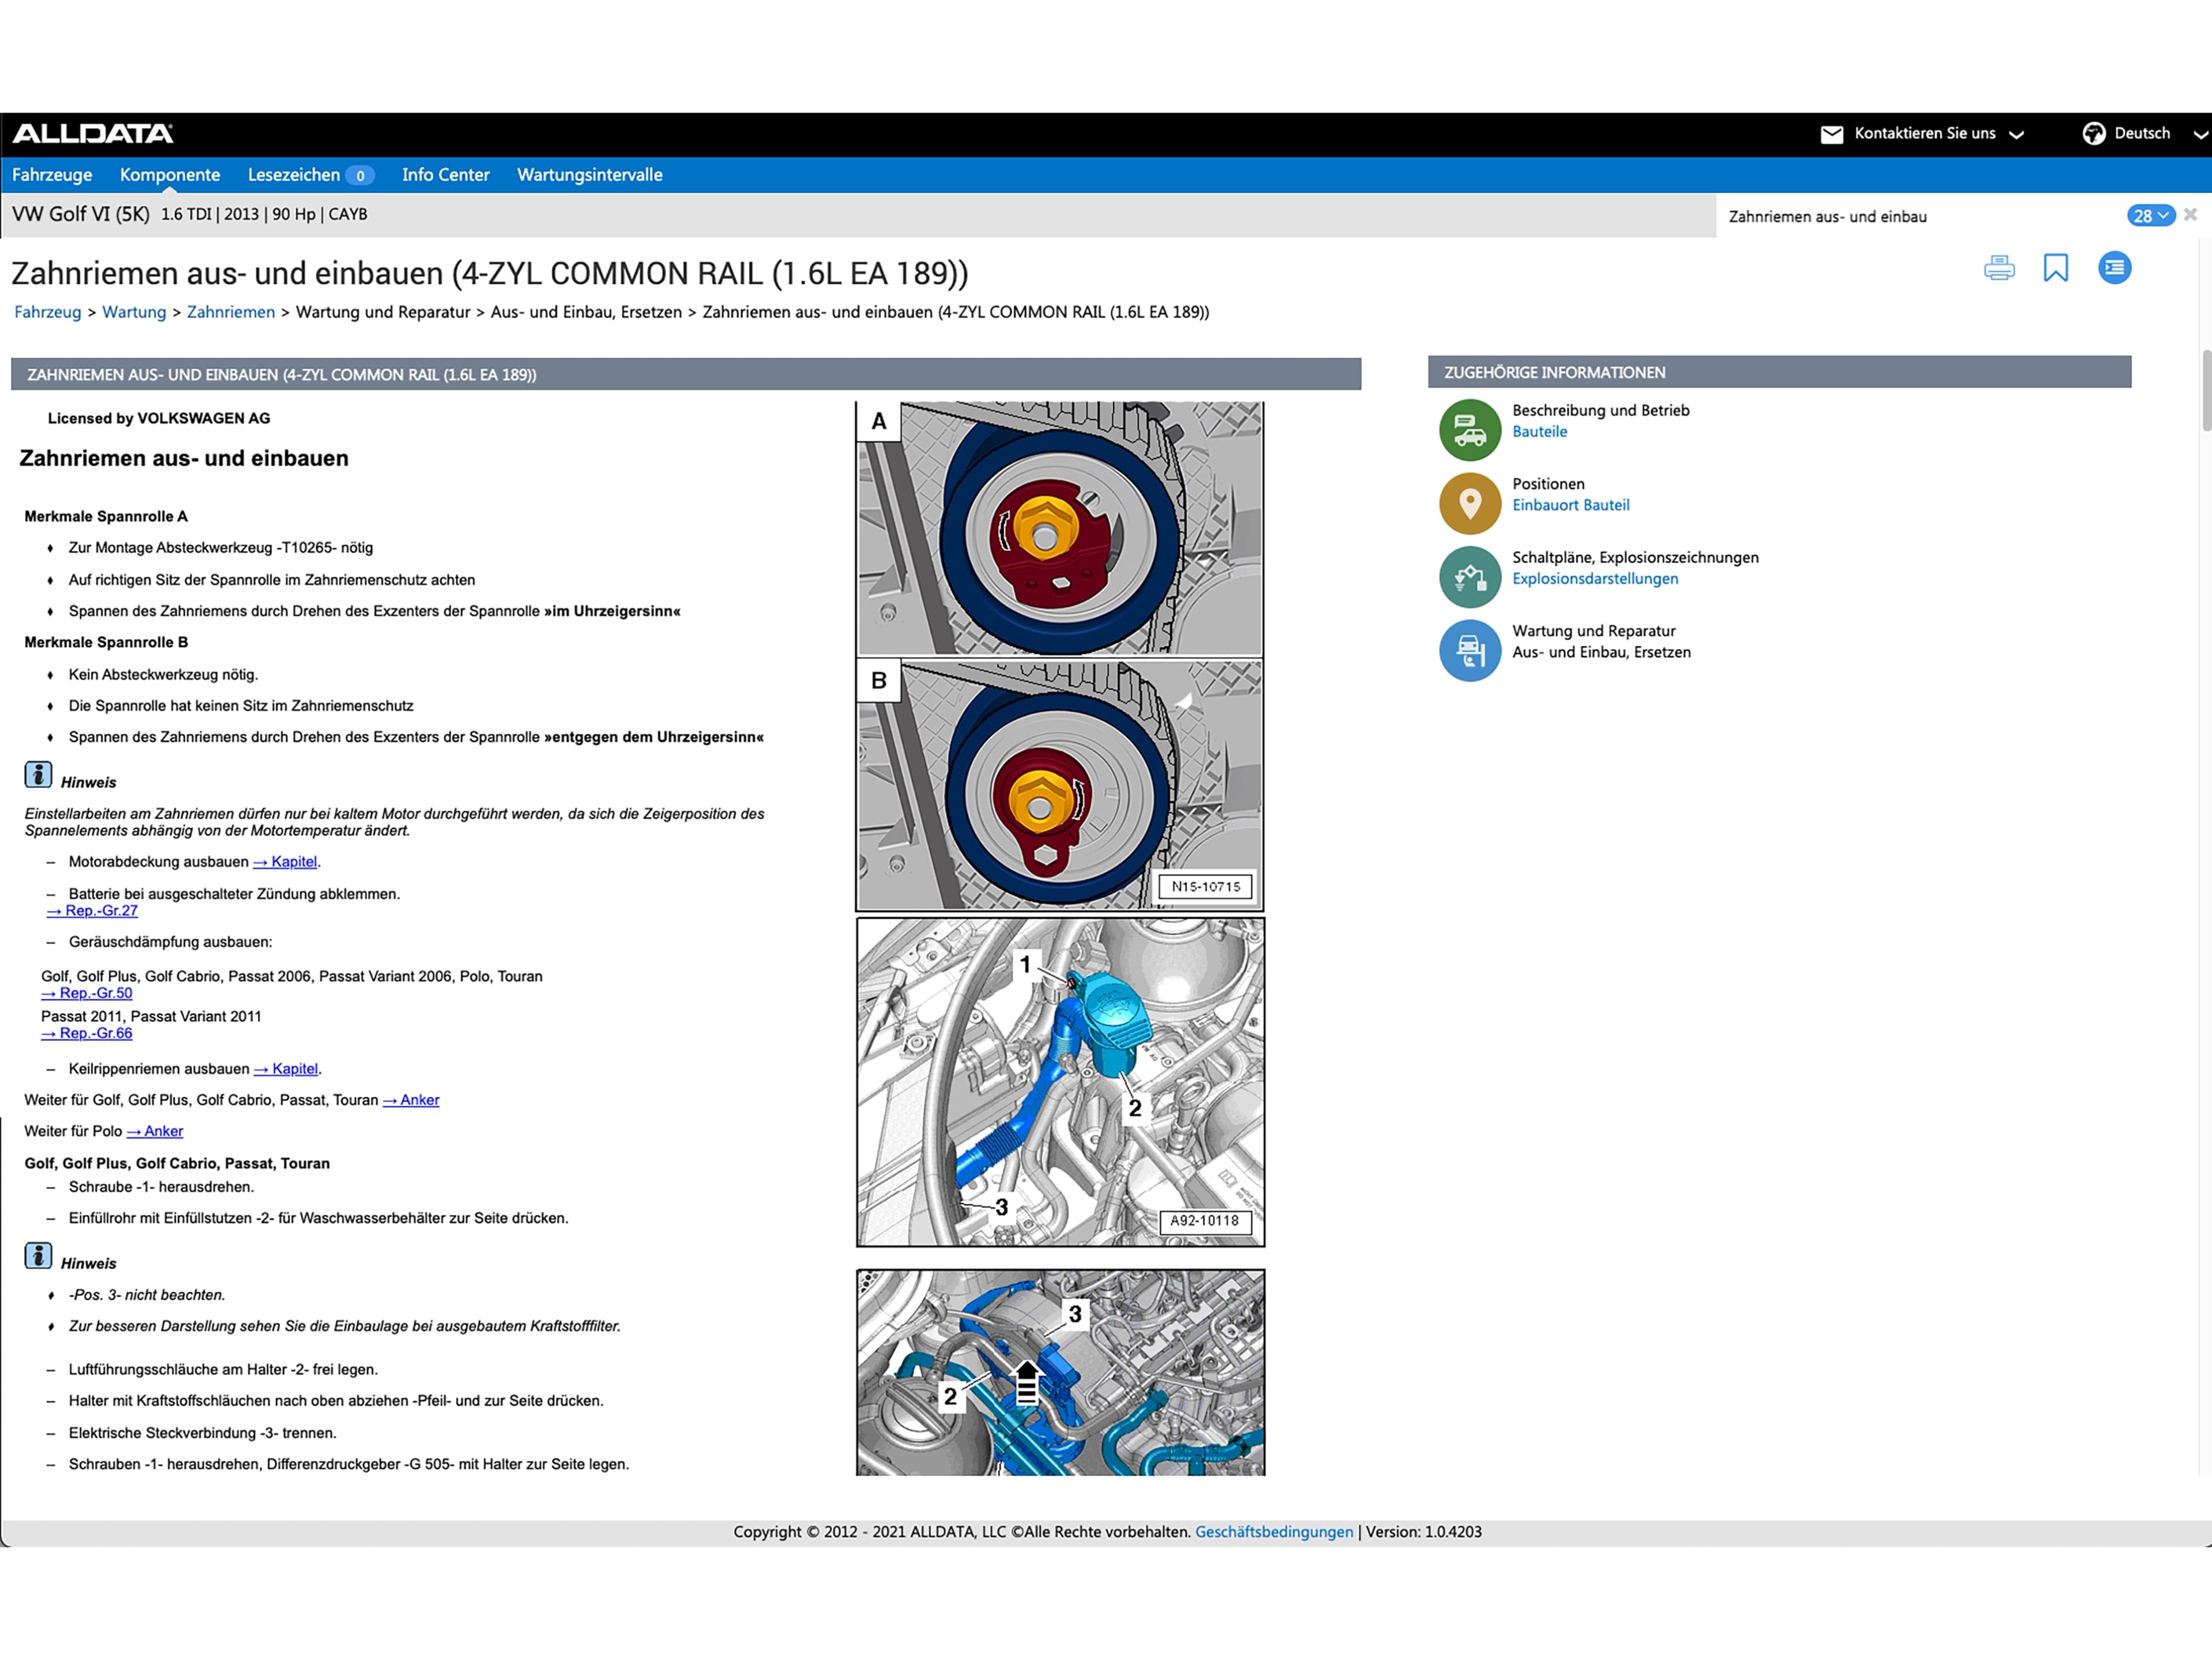The width and height of the screenshot is (2212, 1660).
Task: Click the Spannrolle A illustration
Action: pos(1060,529)
